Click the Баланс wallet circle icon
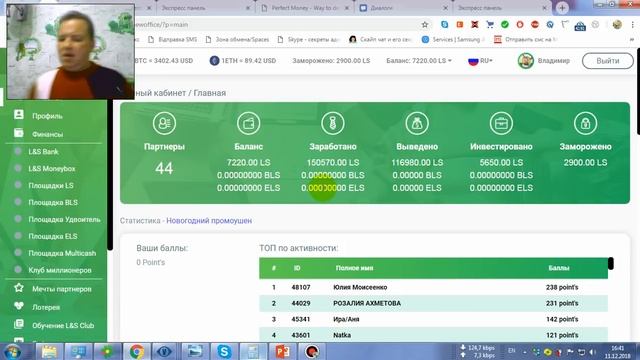This screenshot has width=640, height=360. pos(248,123)
